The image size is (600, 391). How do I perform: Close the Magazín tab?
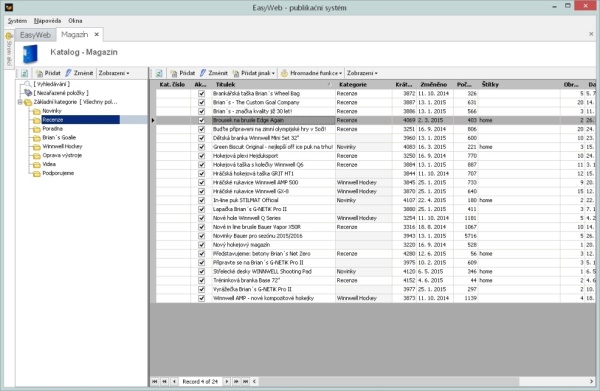point(97,34)
